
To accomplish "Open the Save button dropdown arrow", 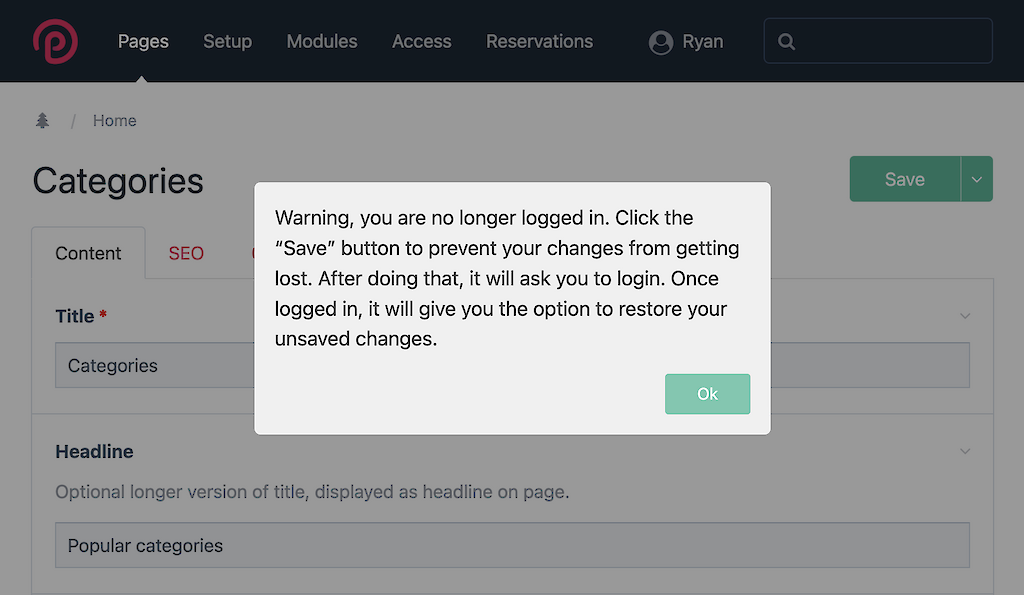I will pos(976,179).
